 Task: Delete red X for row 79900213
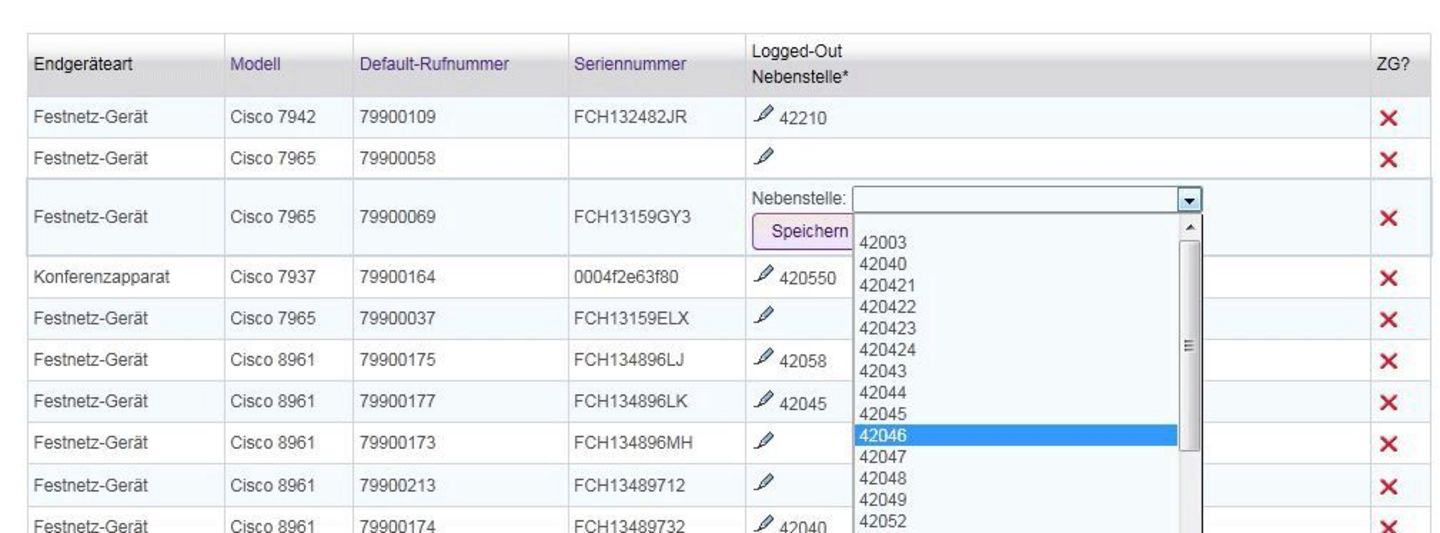(1388, 486)
